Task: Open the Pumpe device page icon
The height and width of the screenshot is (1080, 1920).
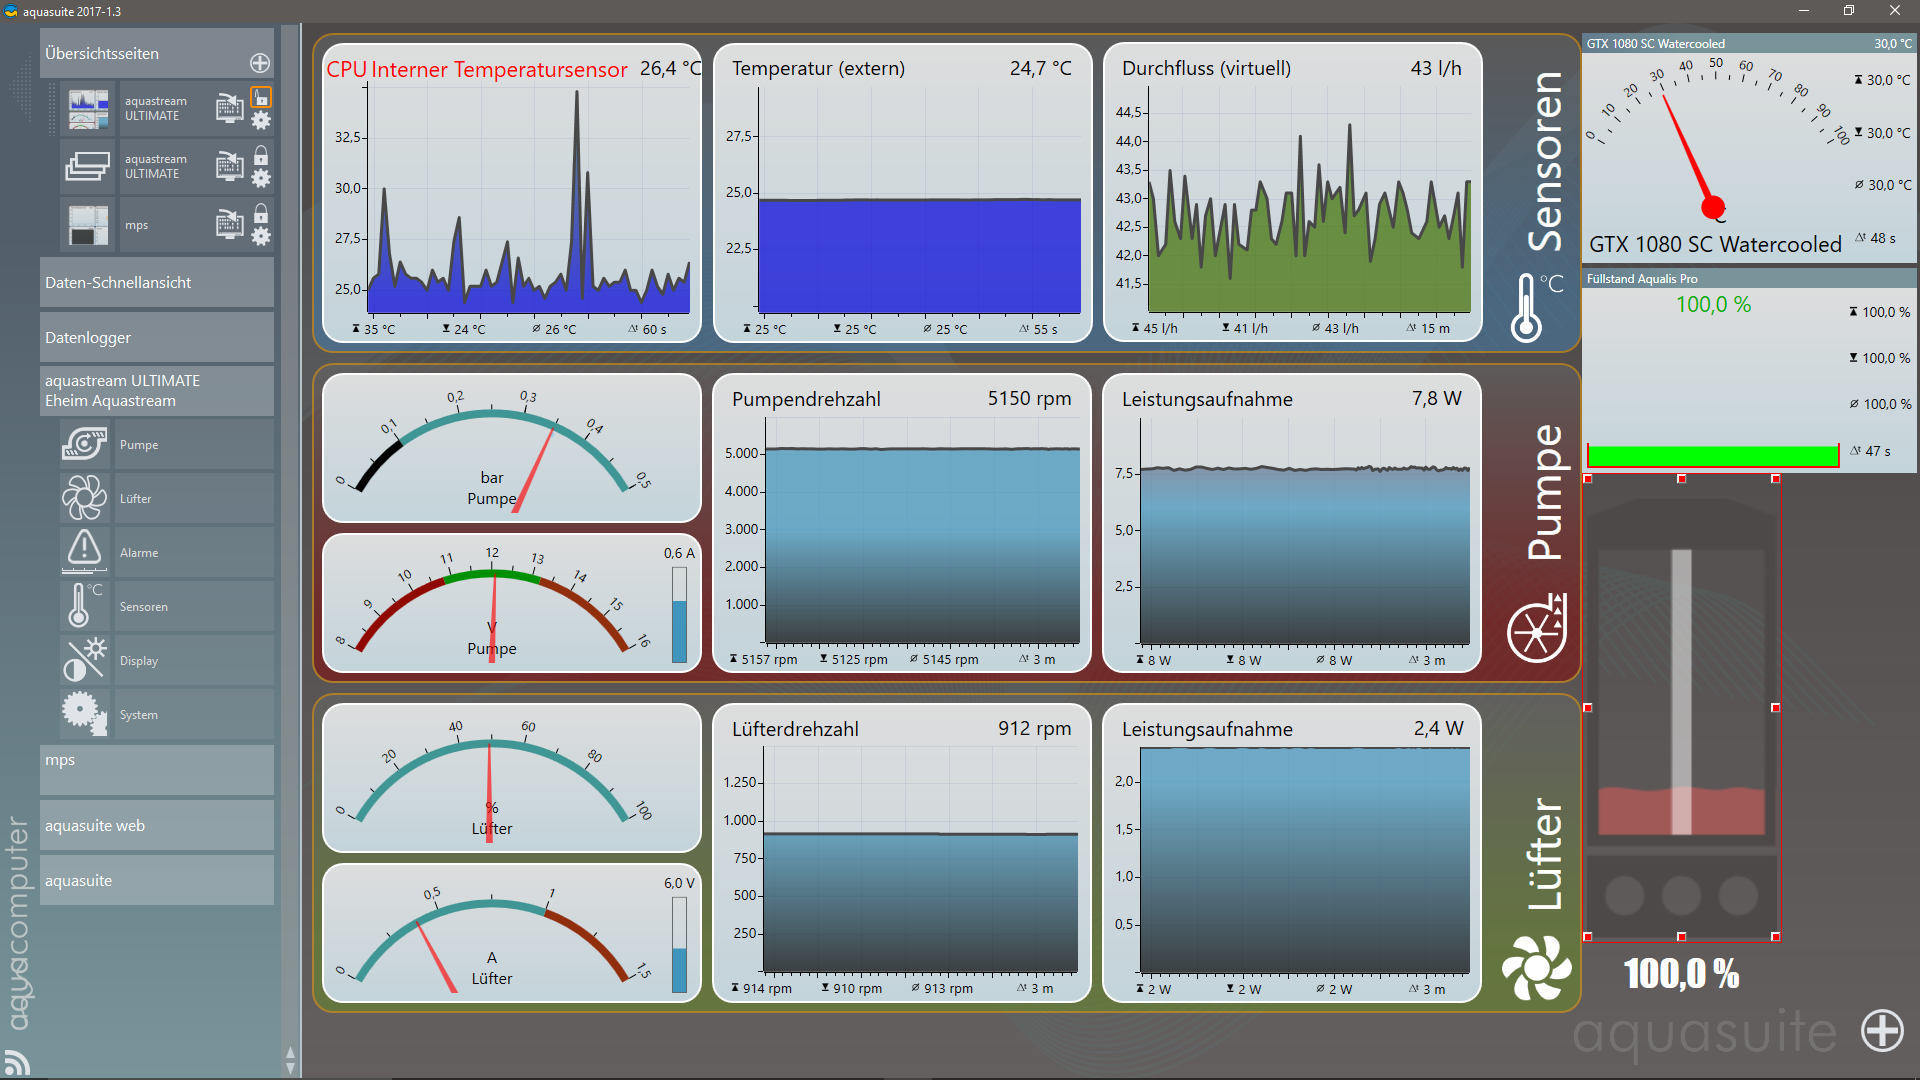Action: [x=84, y=445]
